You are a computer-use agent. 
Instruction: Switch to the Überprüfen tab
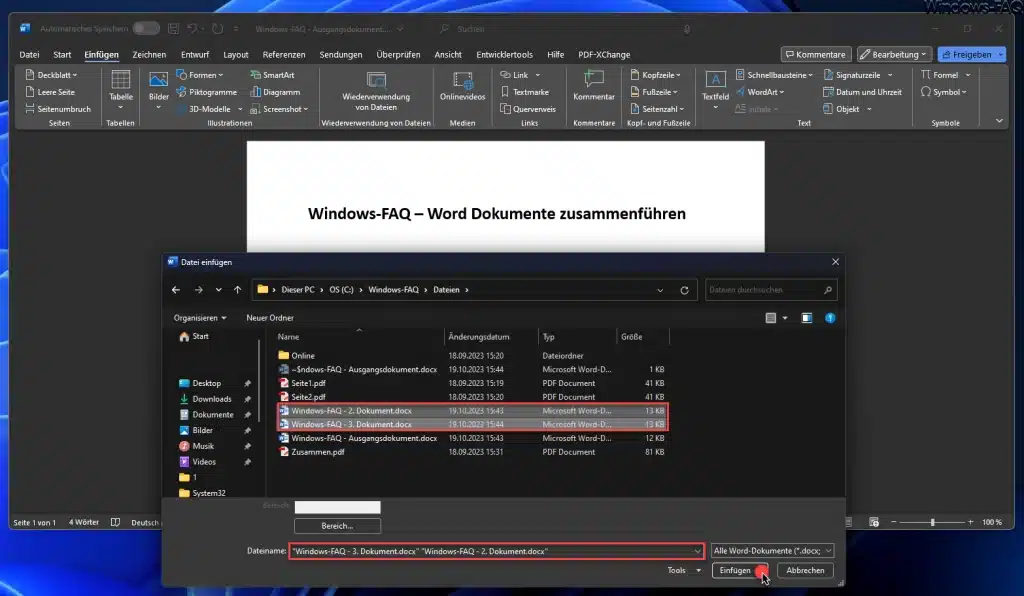point(398,55)
